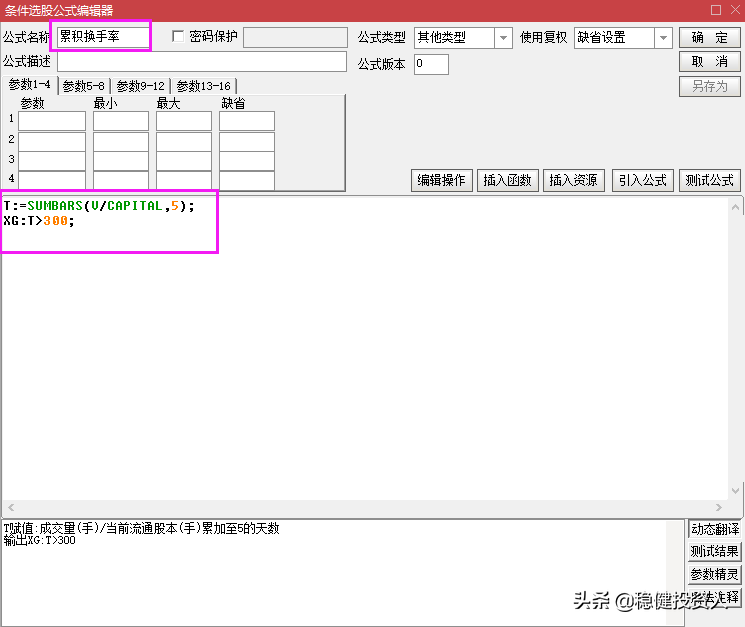
Task: Close the 条件选股公式编辑器 window
Action: [x=735, y=10]
